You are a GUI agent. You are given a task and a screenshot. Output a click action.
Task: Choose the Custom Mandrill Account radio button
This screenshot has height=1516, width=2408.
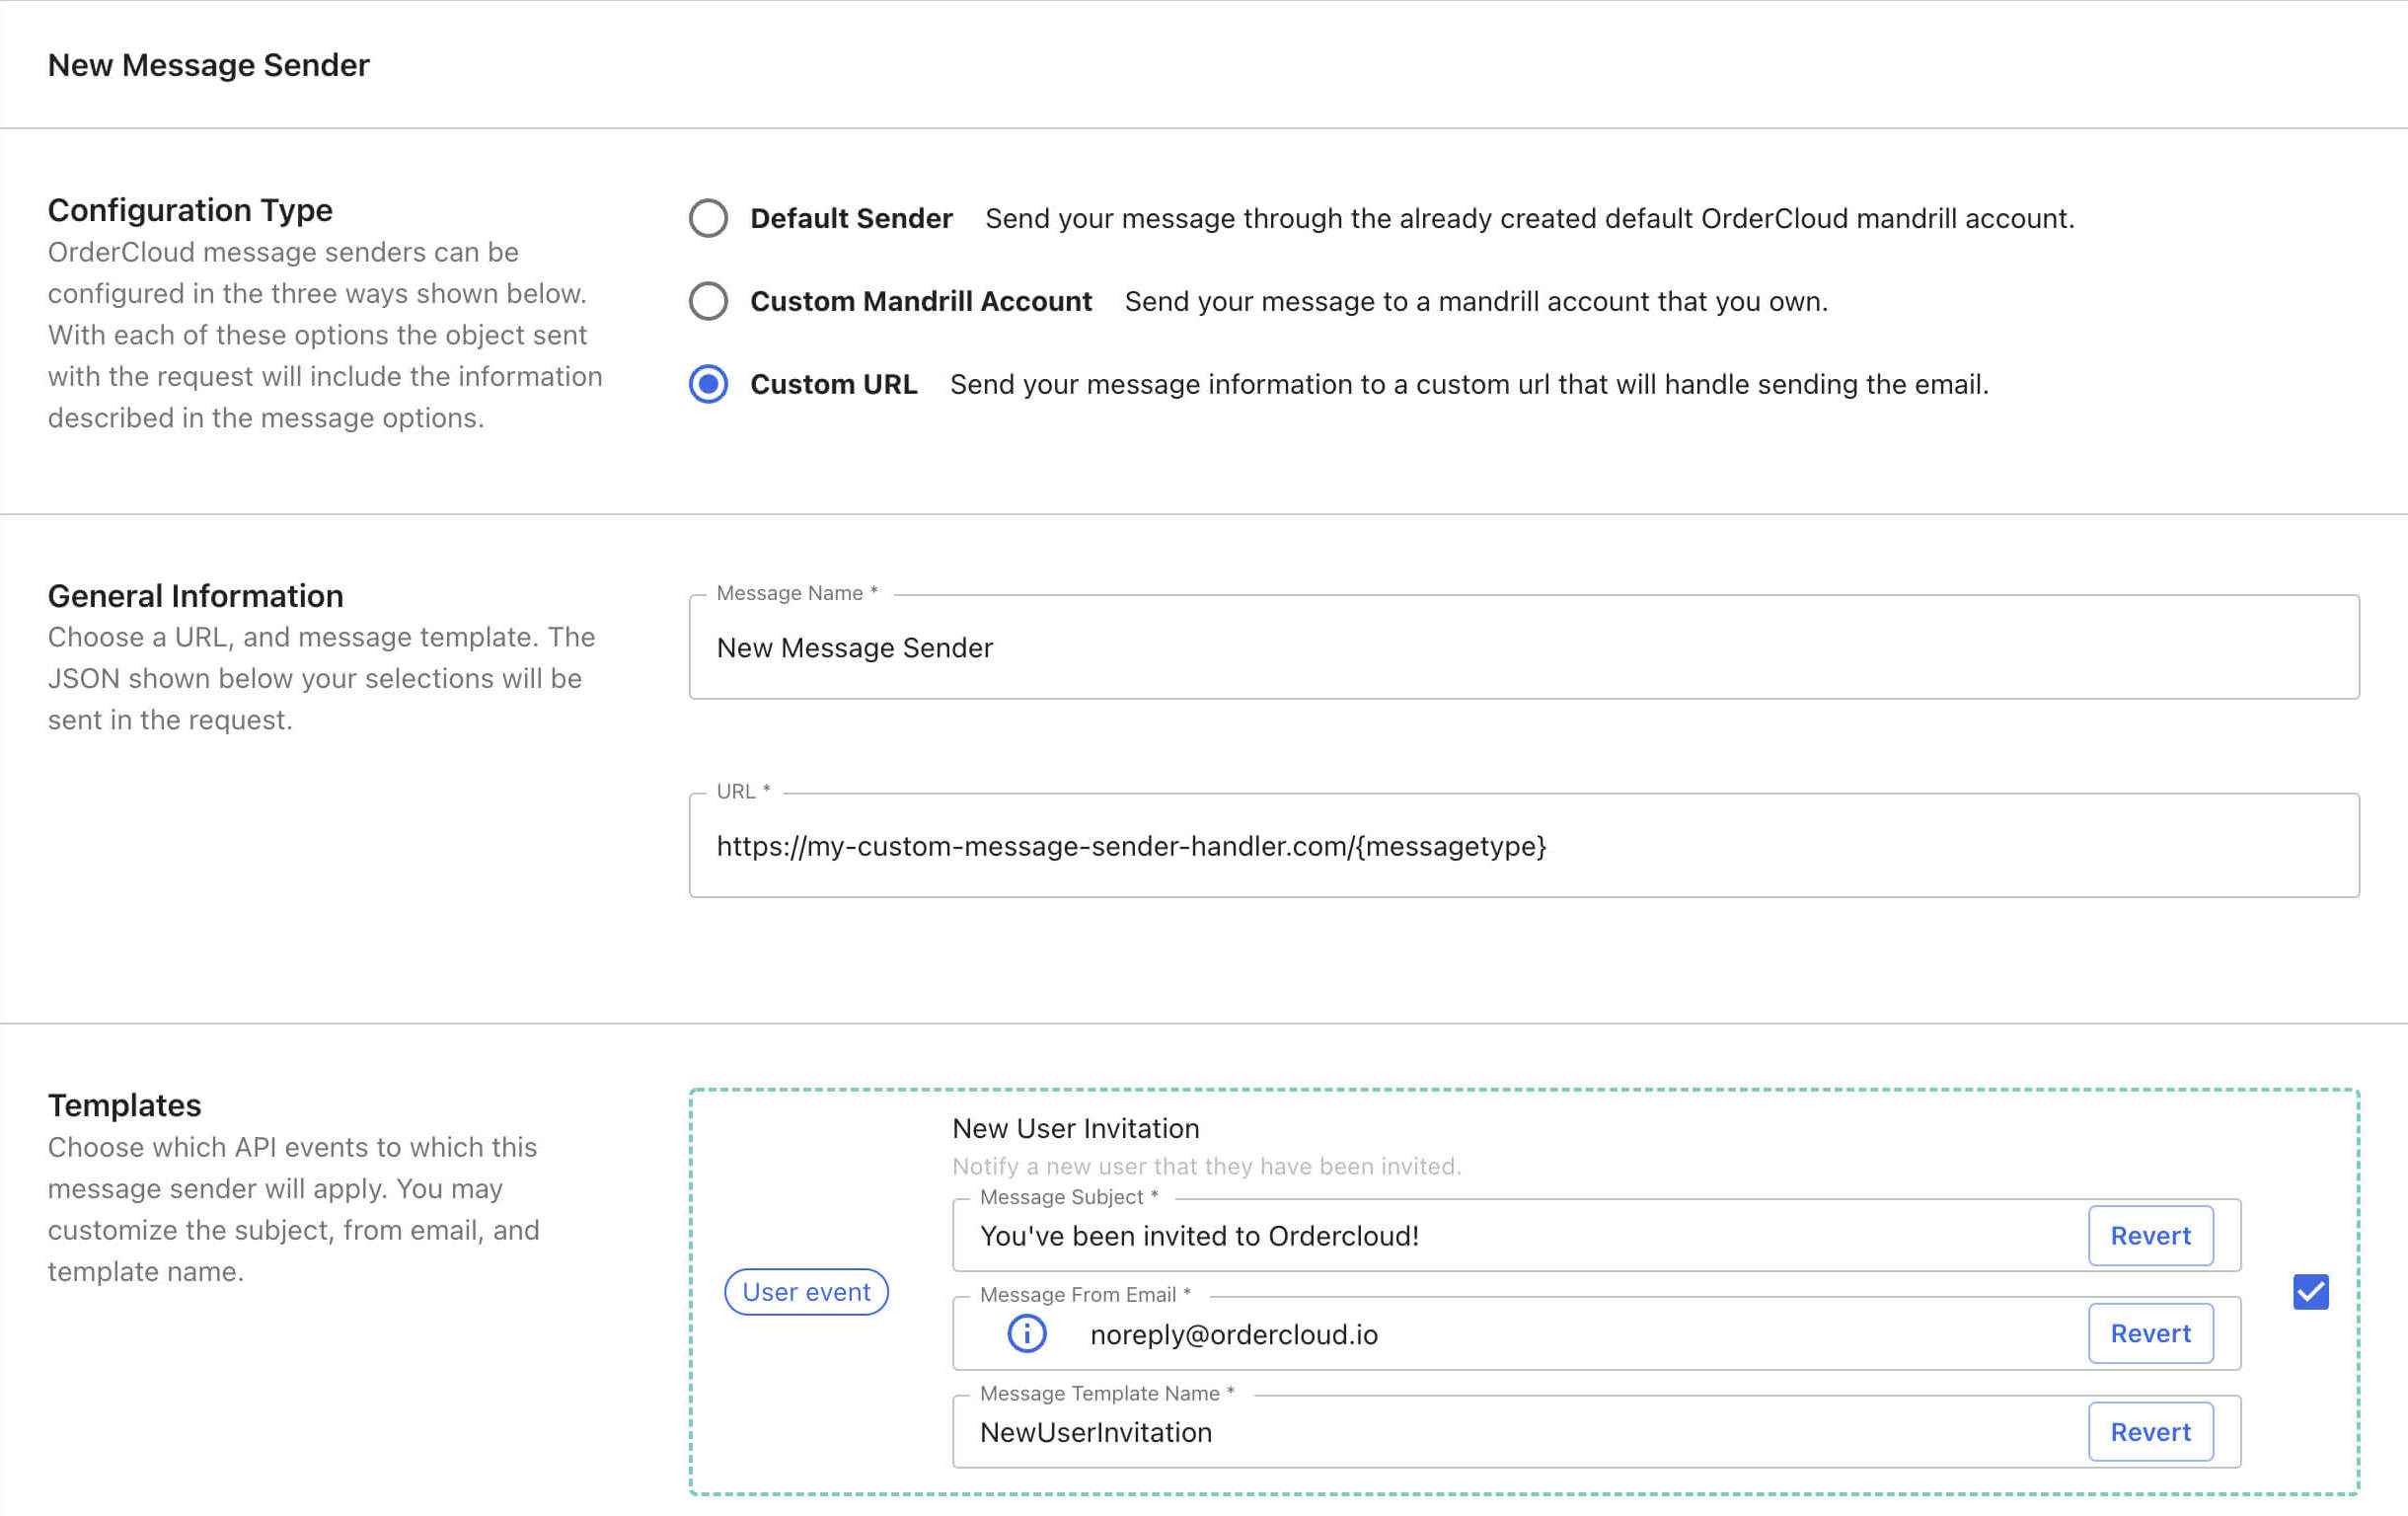(x=708, y=301)
